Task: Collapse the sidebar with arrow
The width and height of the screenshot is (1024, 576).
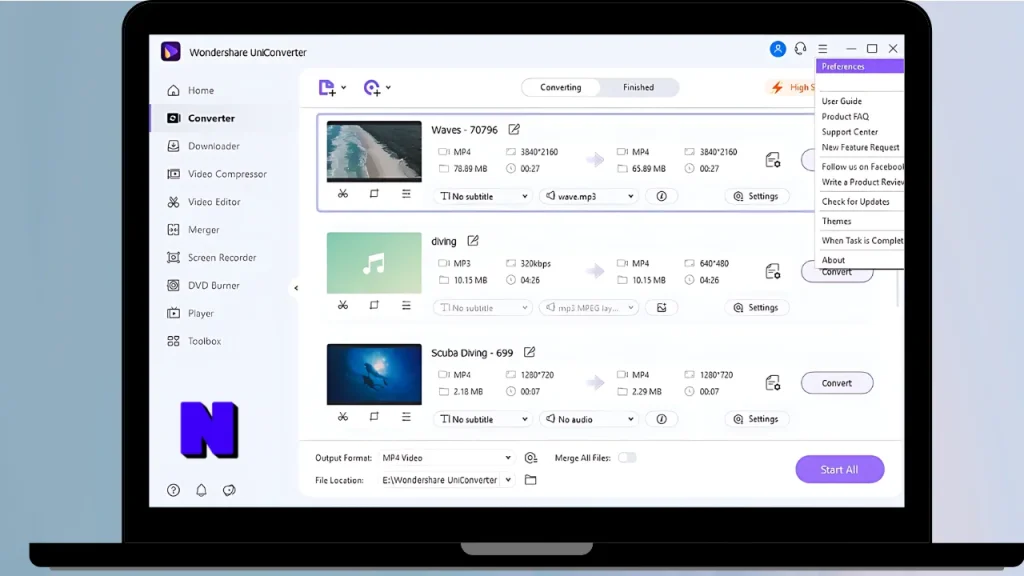Action: click(296, 288)
